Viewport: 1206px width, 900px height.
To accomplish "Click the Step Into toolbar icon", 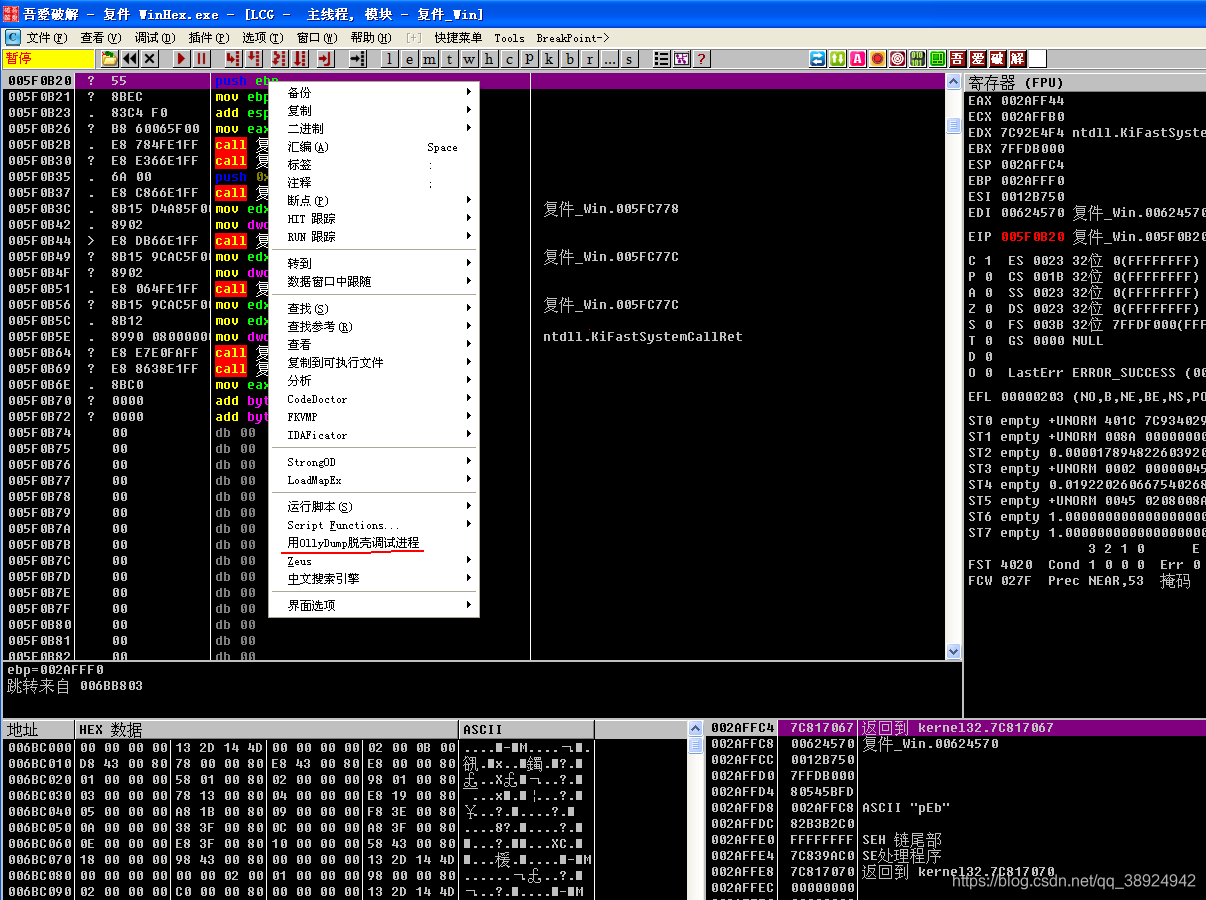I will tap(233, 59).
